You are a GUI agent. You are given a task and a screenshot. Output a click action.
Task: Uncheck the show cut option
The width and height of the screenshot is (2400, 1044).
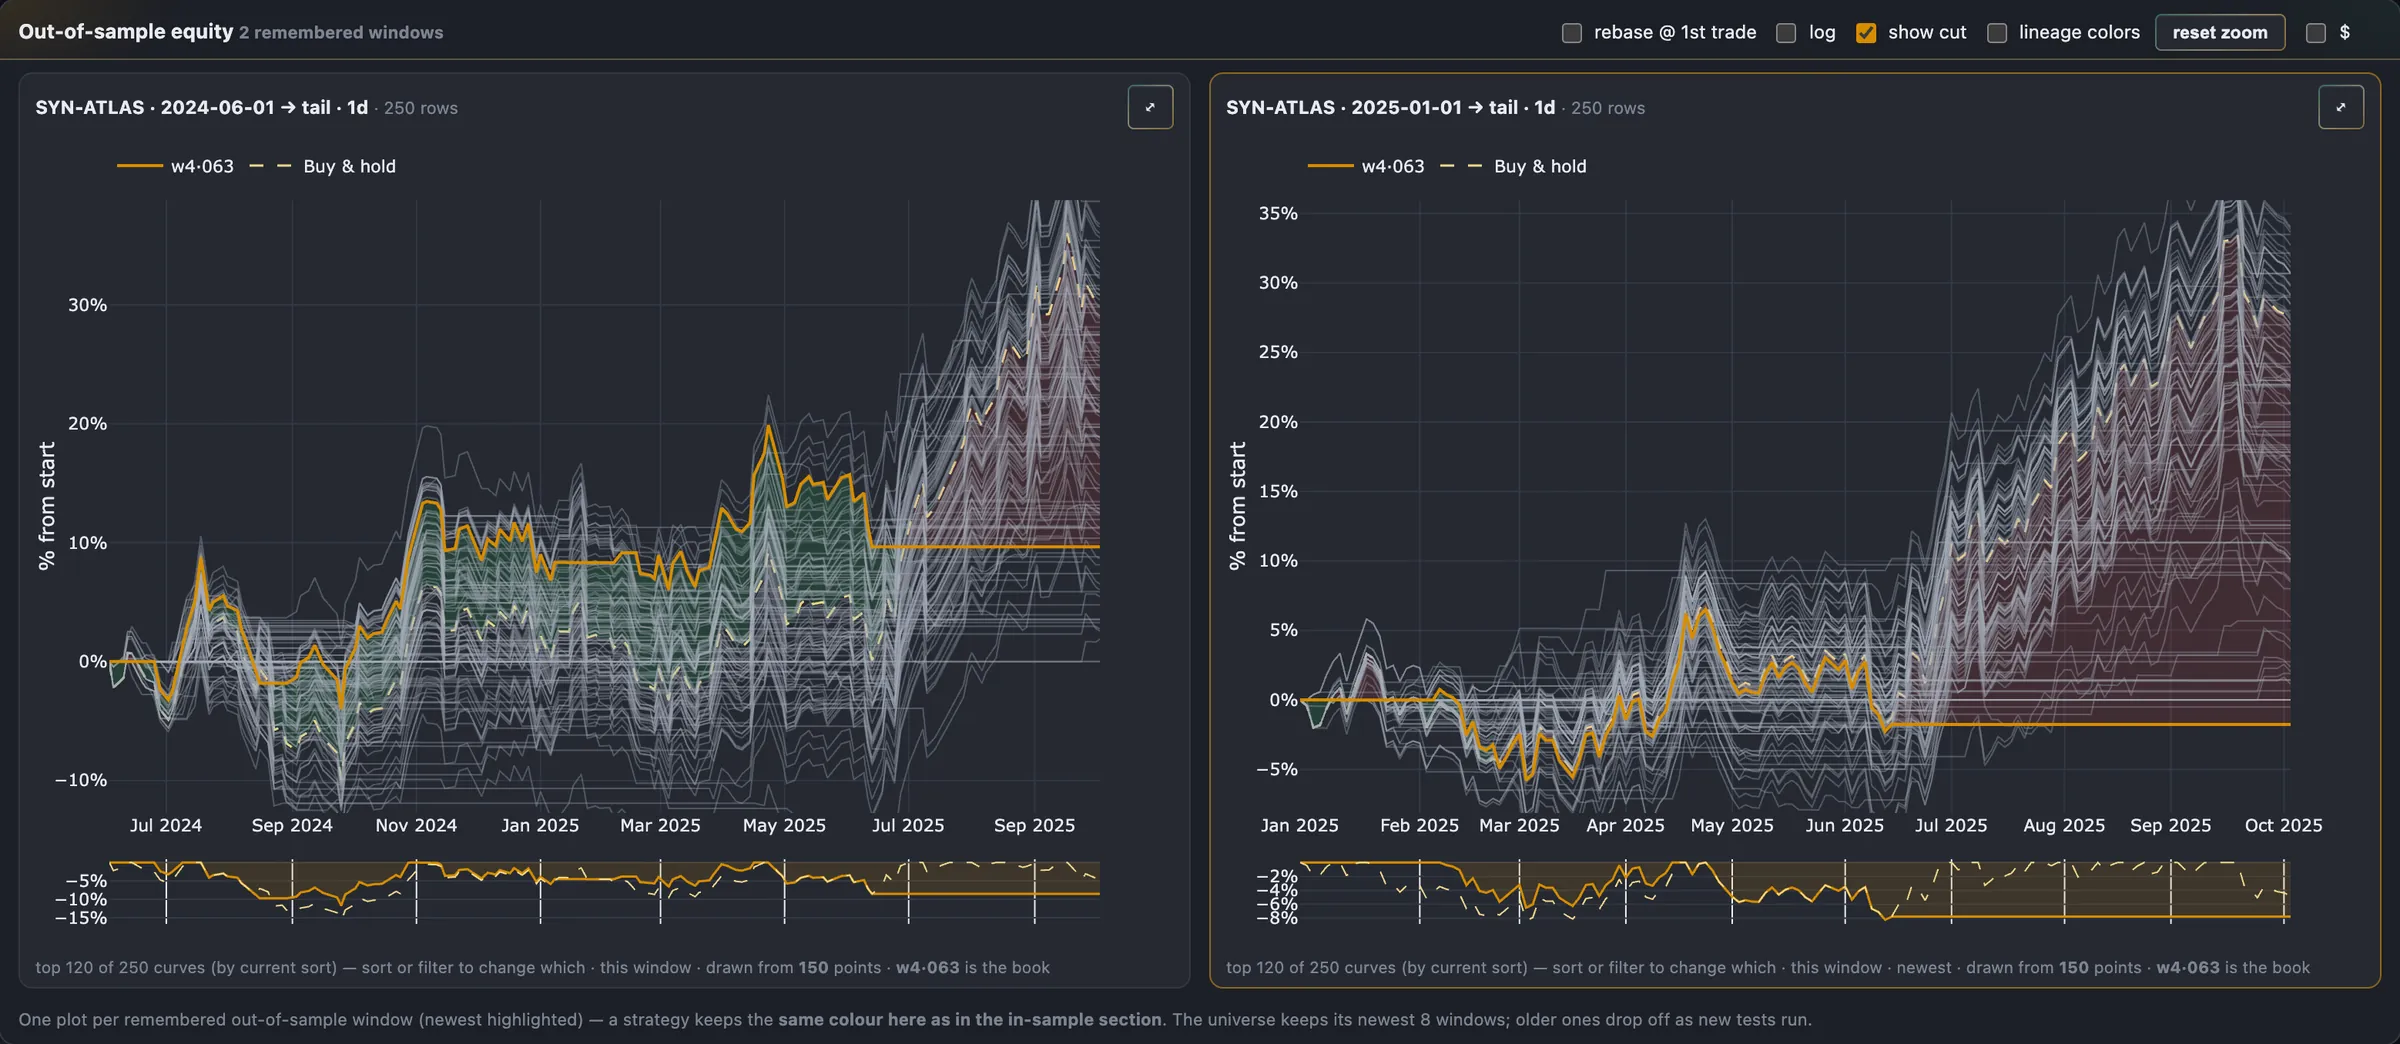(x=1866, y=33)
